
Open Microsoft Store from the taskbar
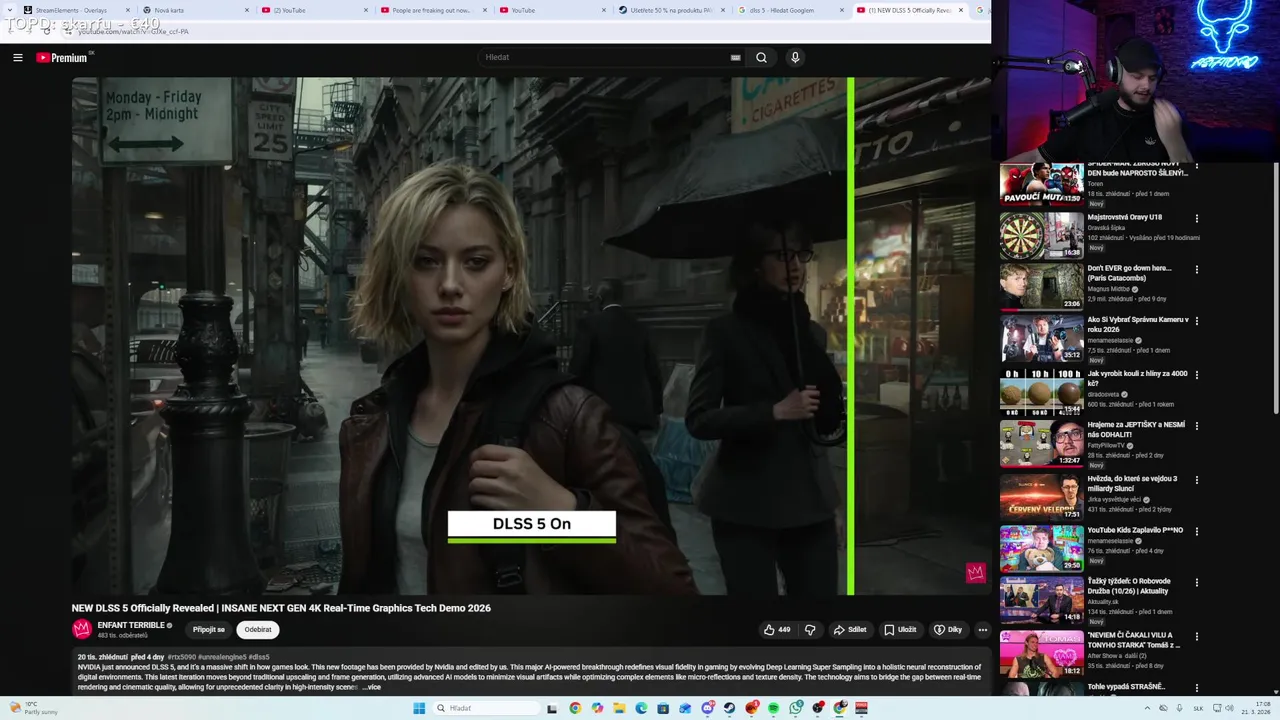coord(663,708)
